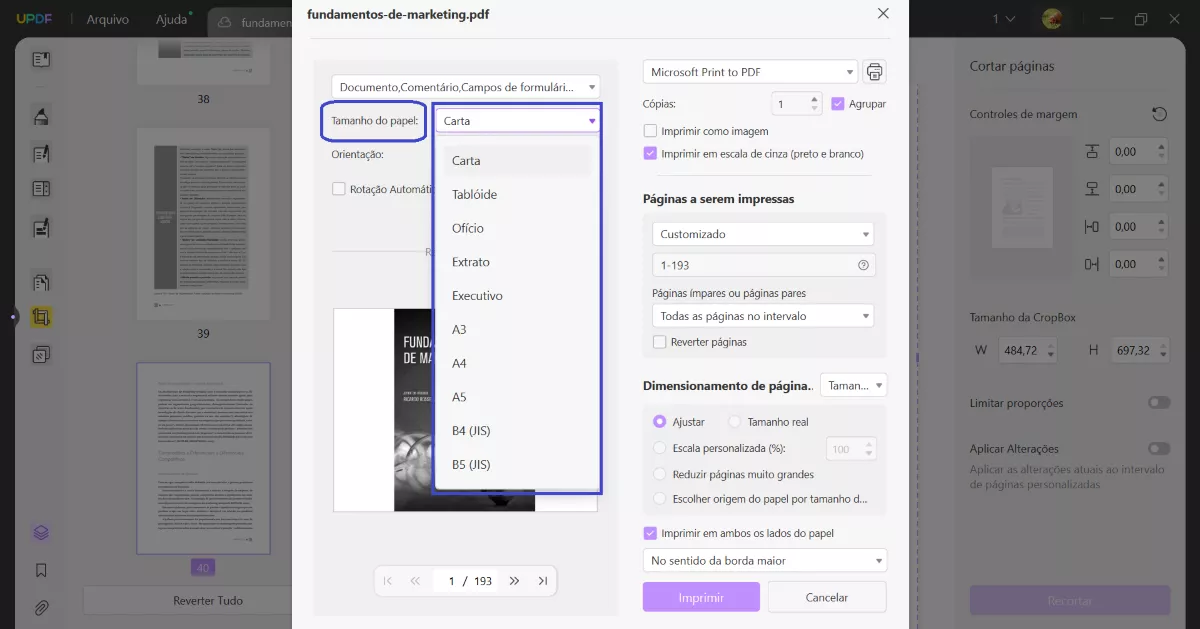Screen dimensions: 1200x629
Task: Open the Customizado pages dropdown
Action: tap(762, 233)
